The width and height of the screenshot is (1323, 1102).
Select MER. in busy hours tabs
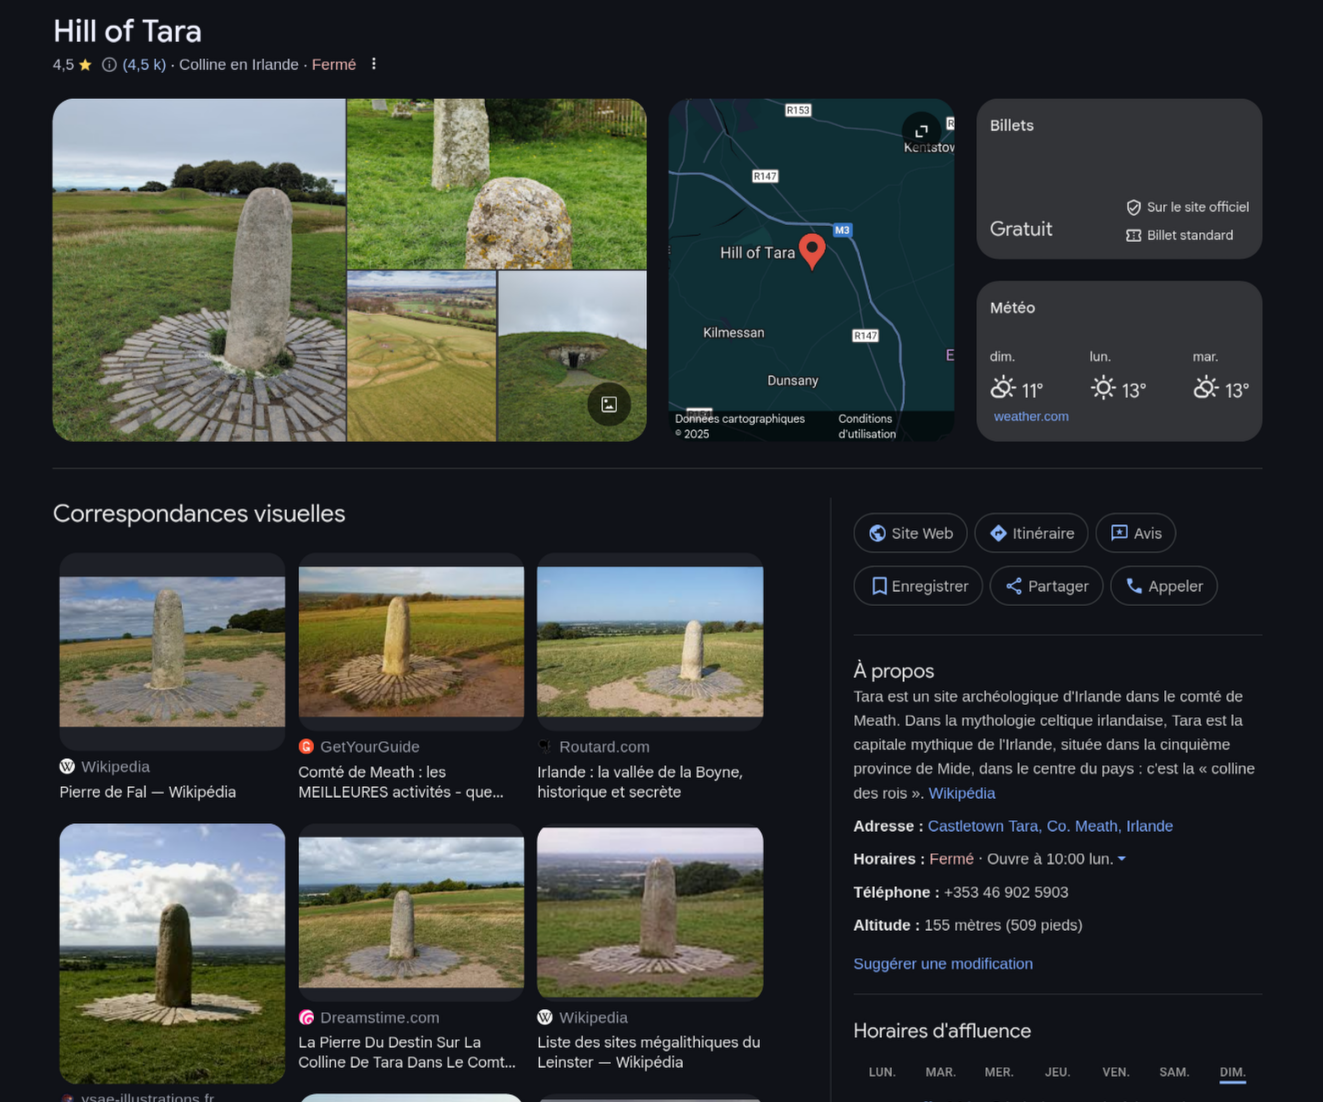click(999, 1072)
